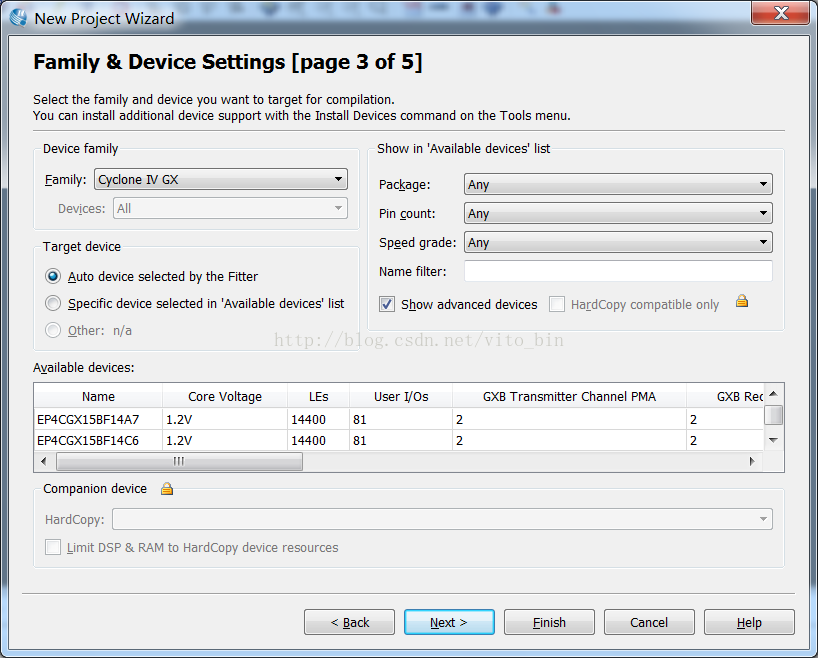This screenshot has width=818, height=658.
Task: Select device row EP4CGX15BF14C6
Action: pos(399,440)
